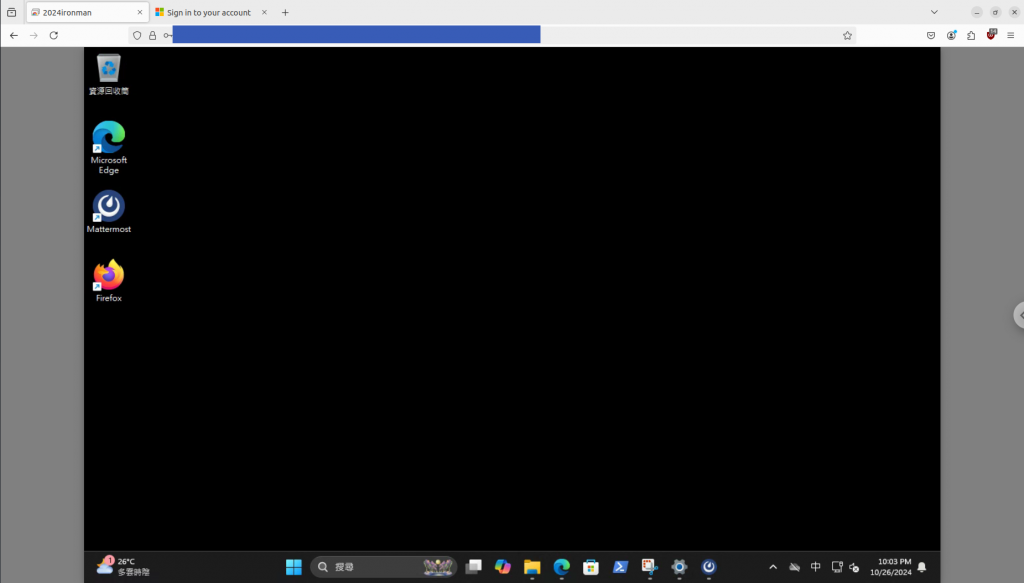Click the tracking protection shield icon
This screenshot has width=1024, height=583.
click(137, 36)
